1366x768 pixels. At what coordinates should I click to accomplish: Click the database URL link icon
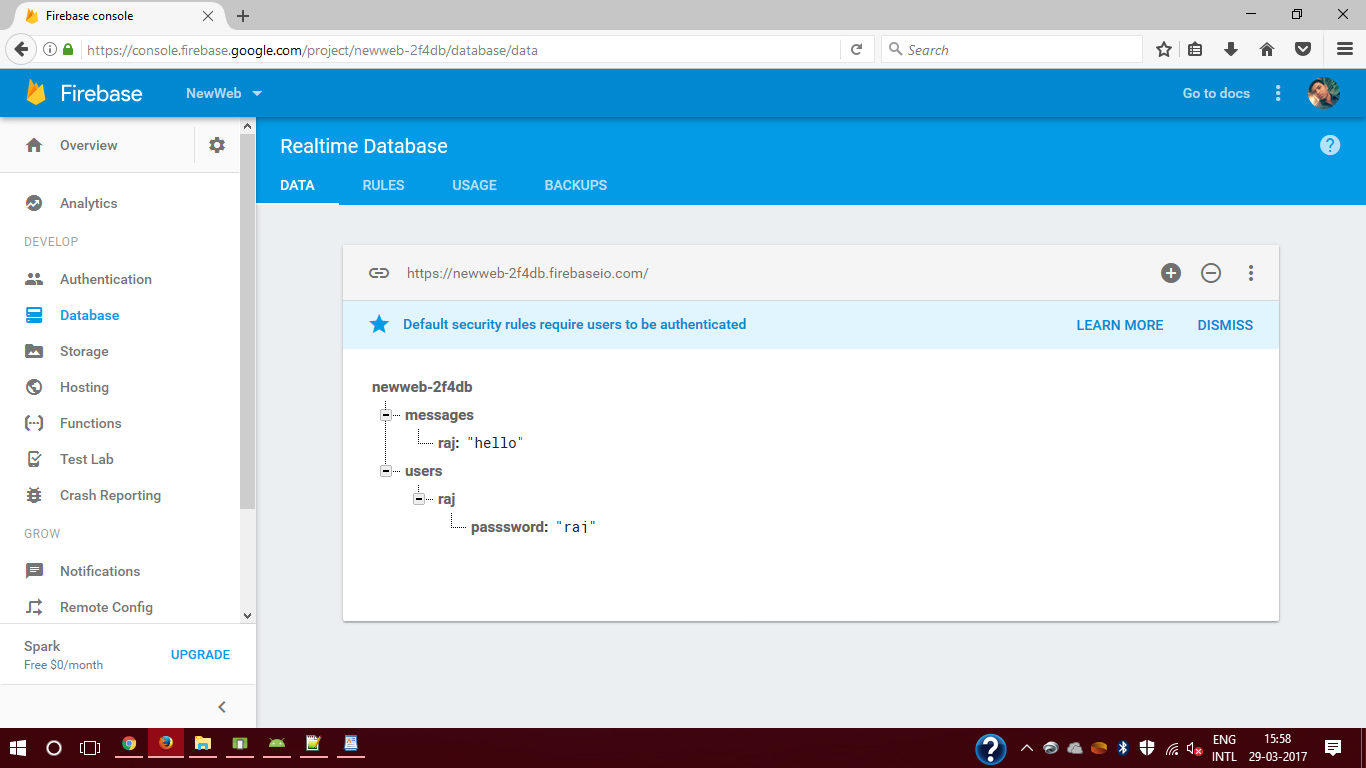click(378, 273)
